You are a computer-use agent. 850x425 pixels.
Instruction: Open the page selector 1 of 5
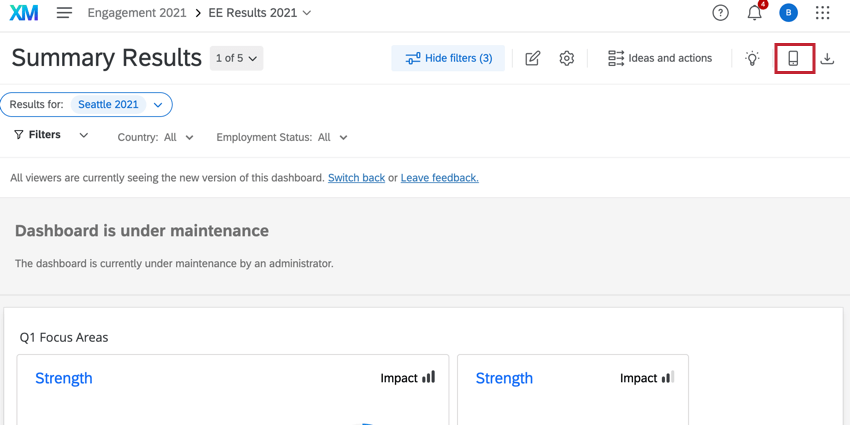237,58
